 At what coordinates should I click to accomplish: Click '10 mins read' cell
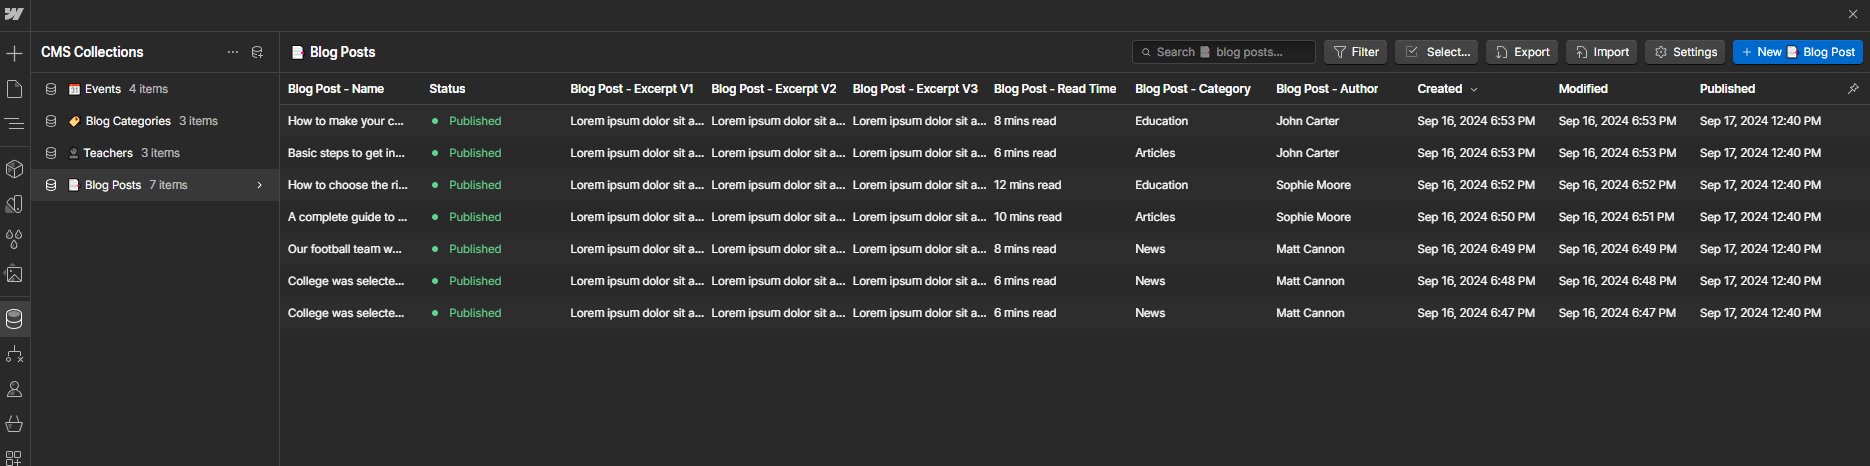coord(1028,217)
